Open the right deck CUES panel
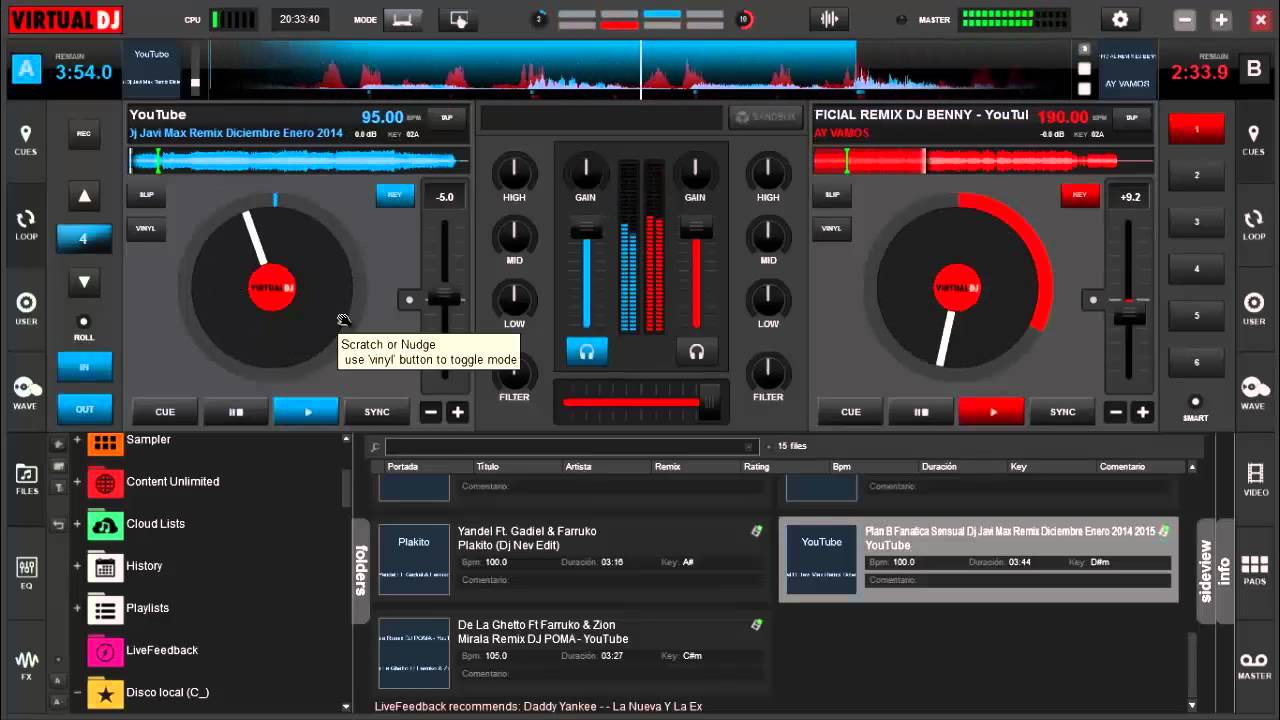The width and height of the screenshot is (1280, 720). click(1253, 140)
